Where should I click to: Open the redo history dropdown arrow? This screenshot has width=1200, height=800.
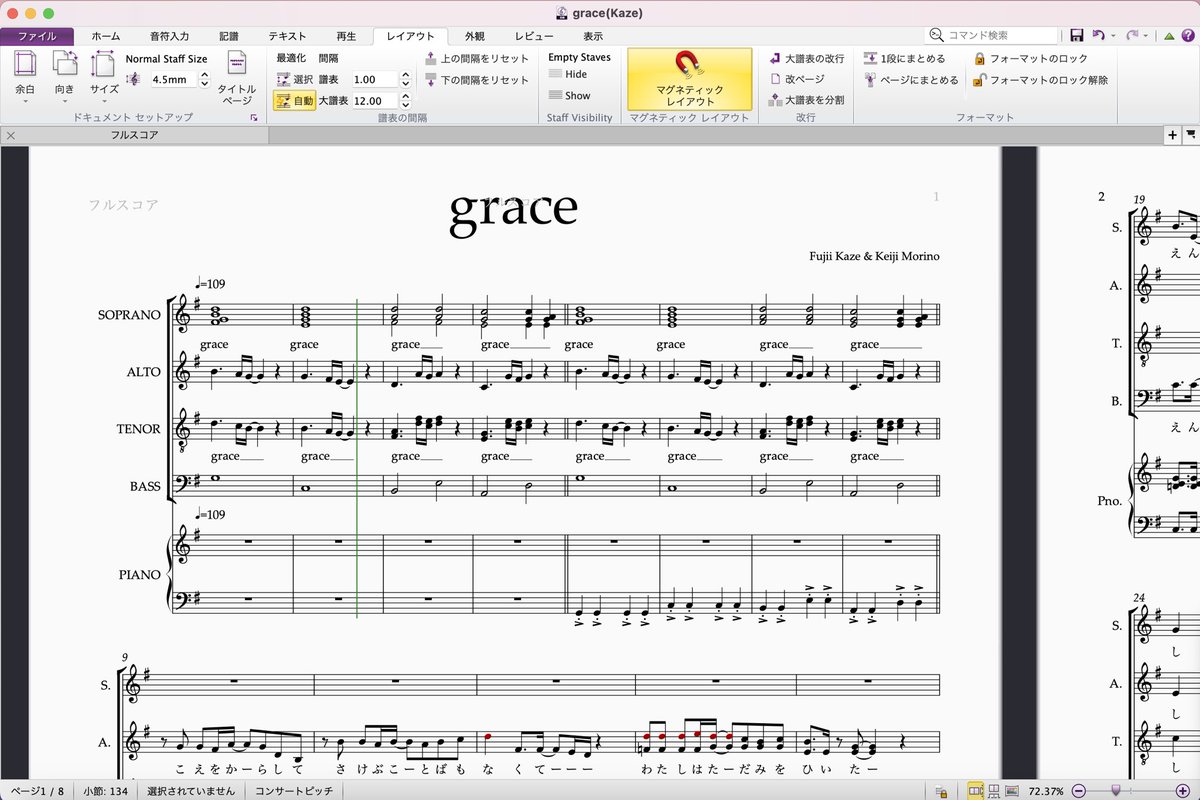1146,36
